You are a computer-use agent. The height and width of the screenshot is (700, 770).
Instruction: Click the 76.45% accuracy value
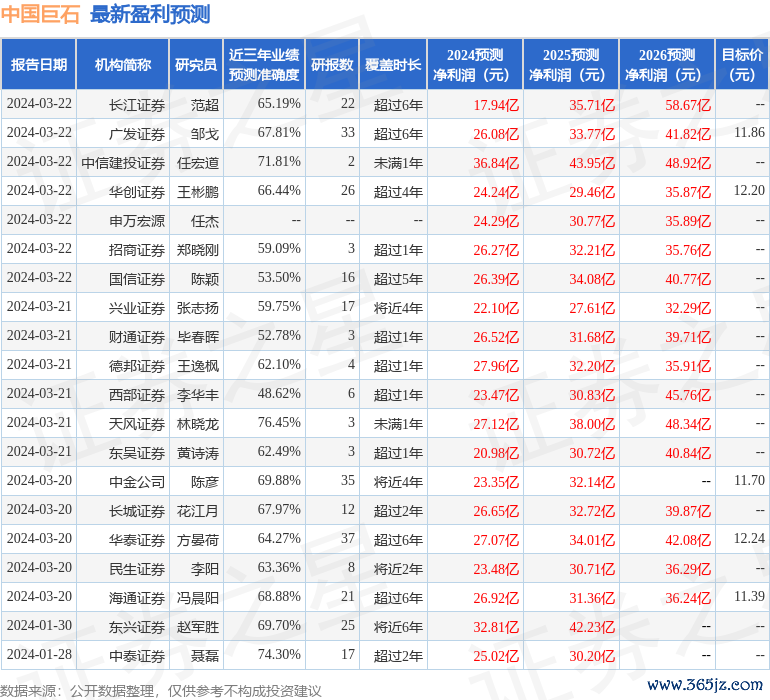tap(279, 423)
